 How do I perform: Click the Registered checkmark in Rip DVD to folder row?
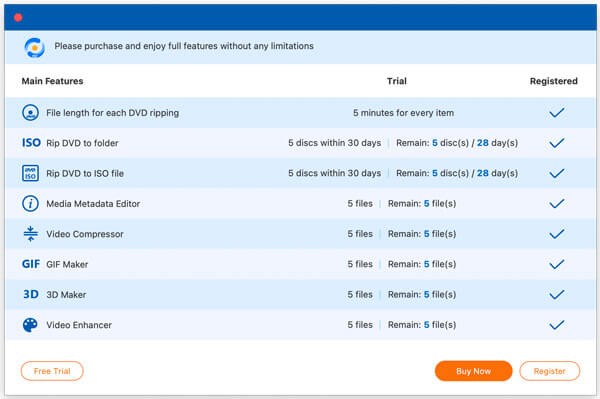557,143
